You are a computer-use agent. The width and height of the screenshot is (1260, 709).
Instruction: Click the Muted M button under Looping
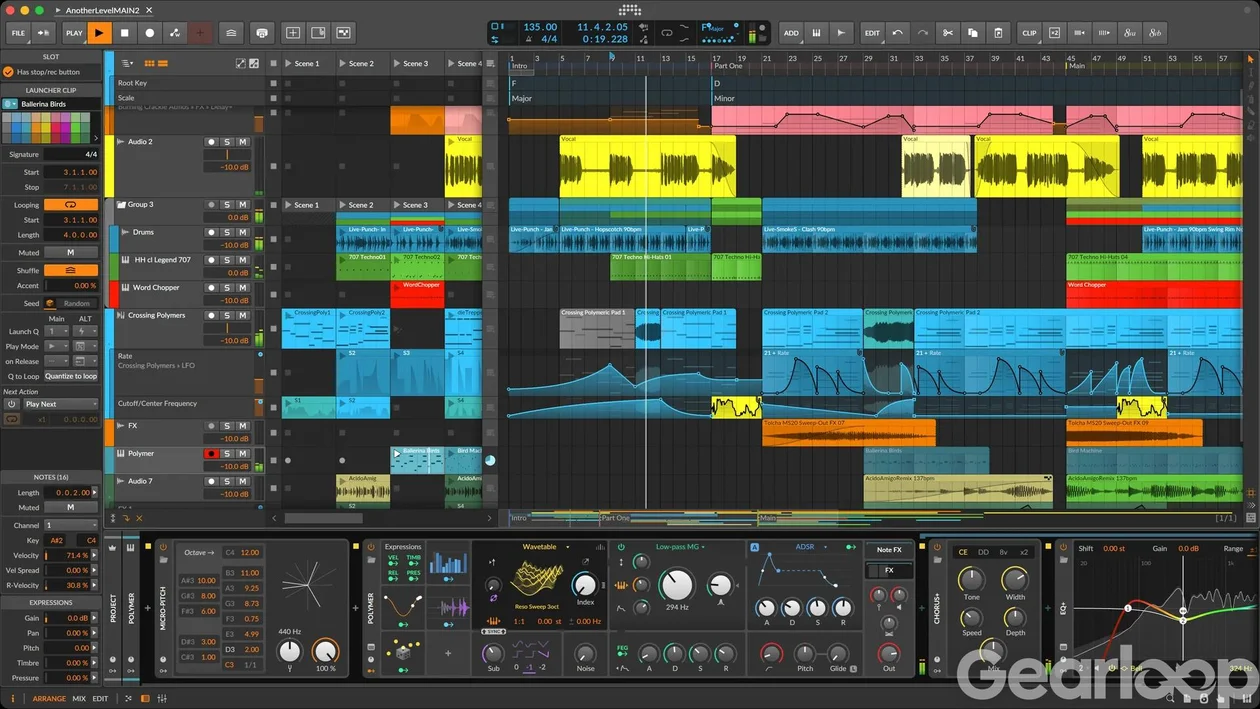tap(71, 253)
